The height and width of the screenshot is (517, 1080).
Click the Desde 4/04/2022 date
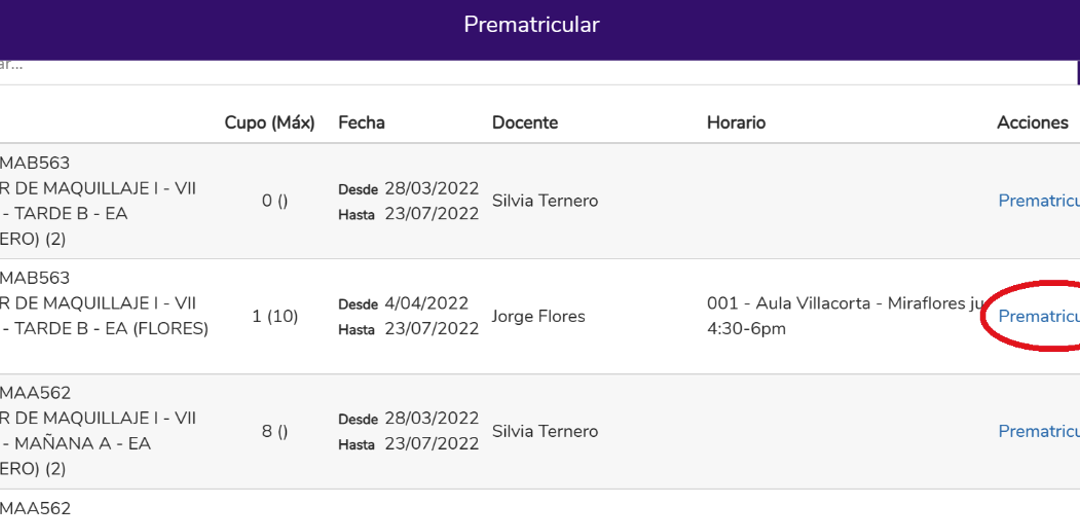pyautogui.click(x=404, y=304)
